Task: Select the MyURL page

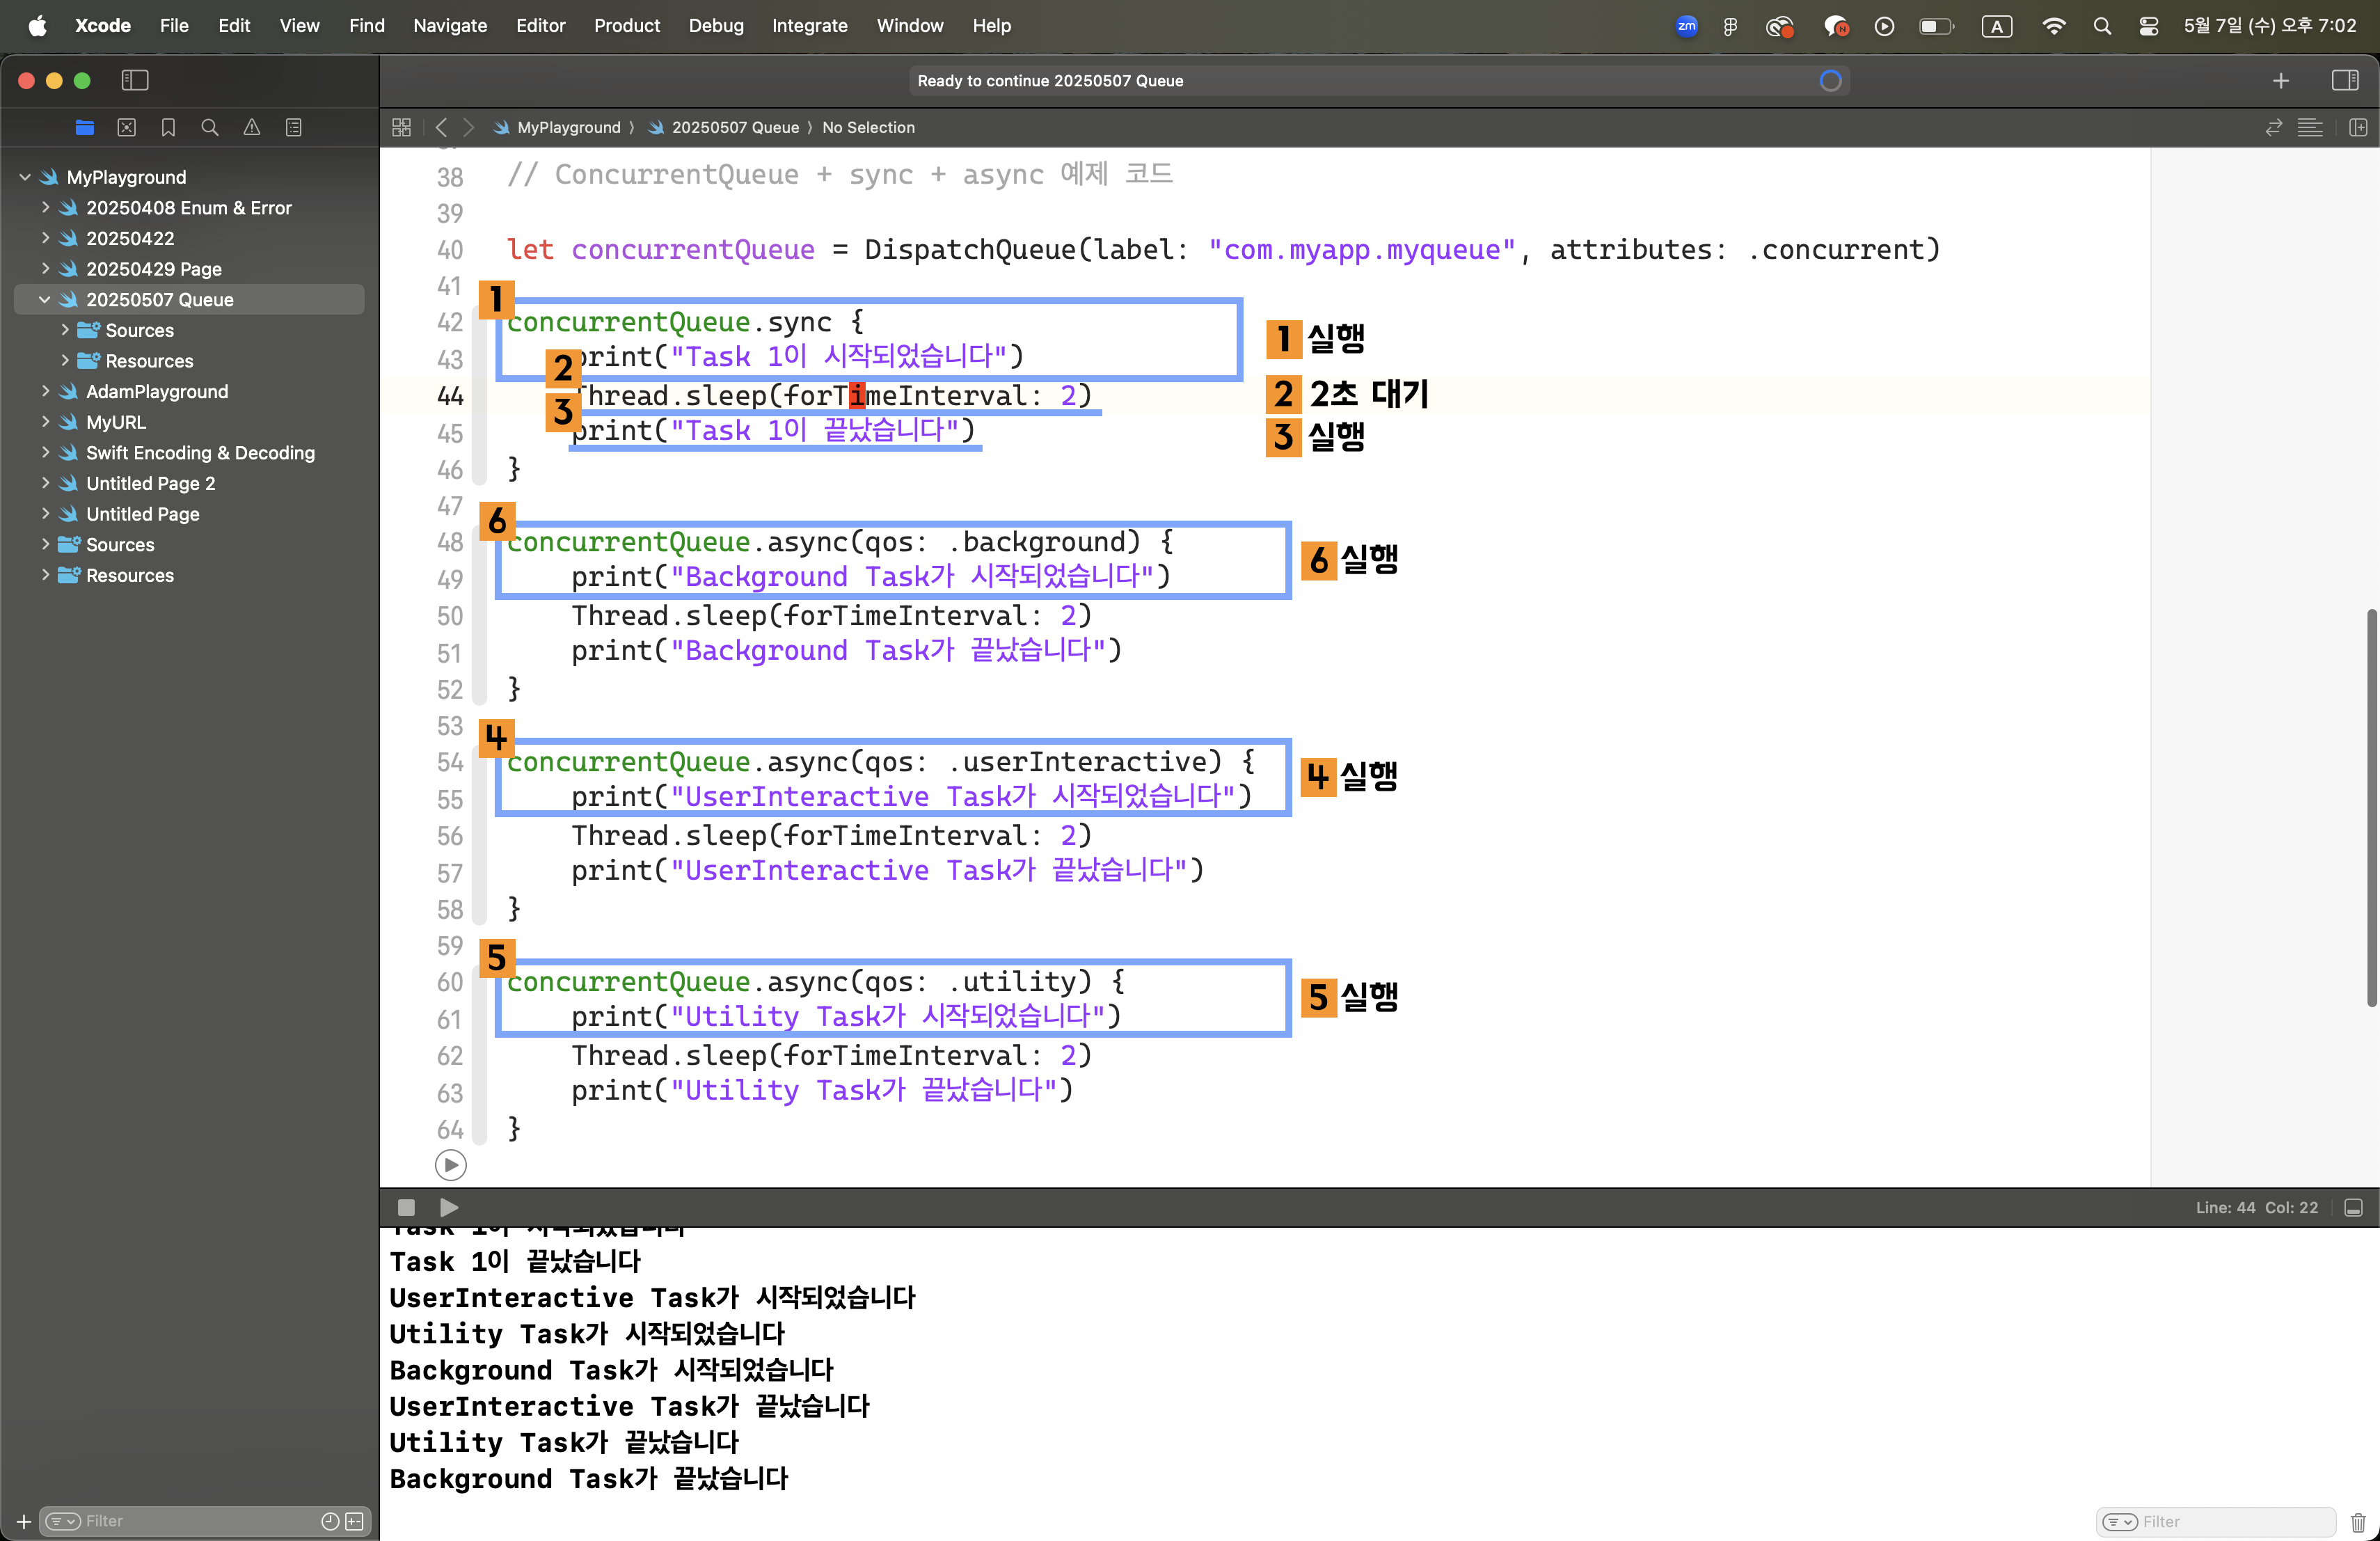Action: (115, 422)
